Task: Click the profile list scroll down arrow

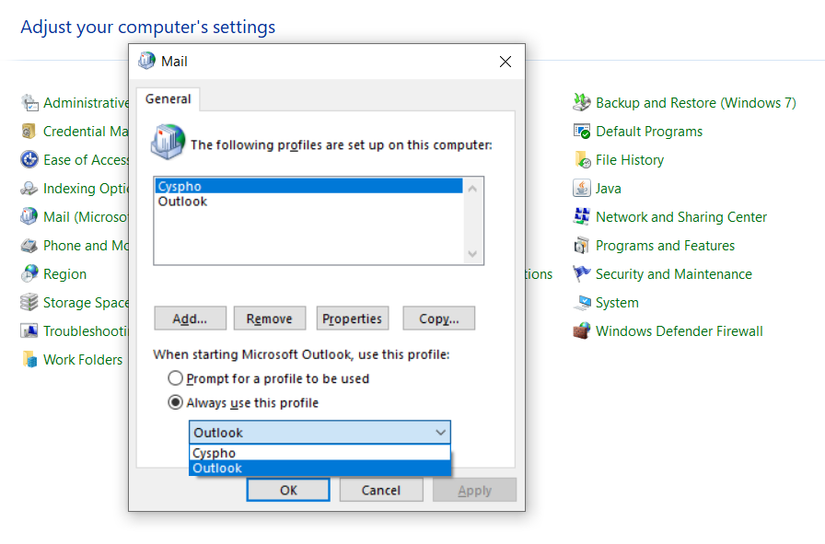Action: [x=472, y=254]
